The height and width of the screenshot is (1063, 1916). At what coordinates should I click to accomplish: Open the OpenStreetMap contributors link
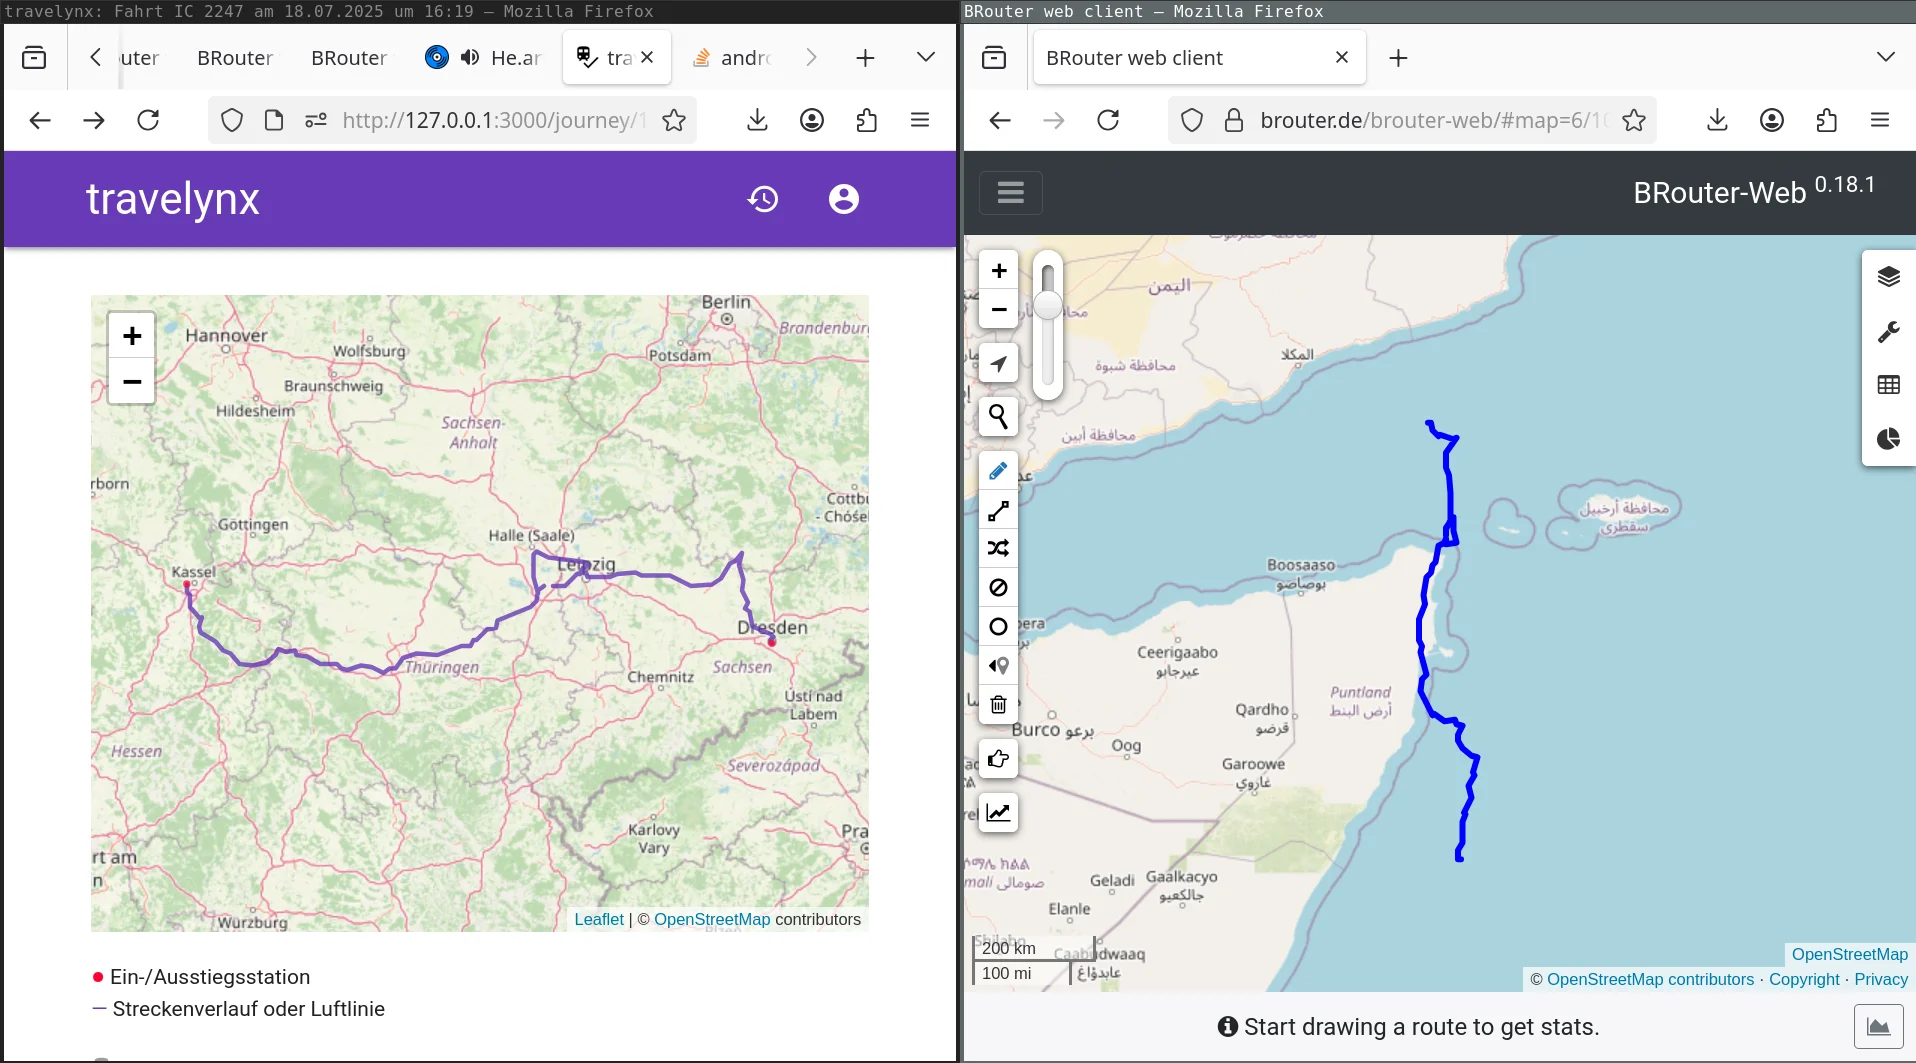pos(1648,980)
